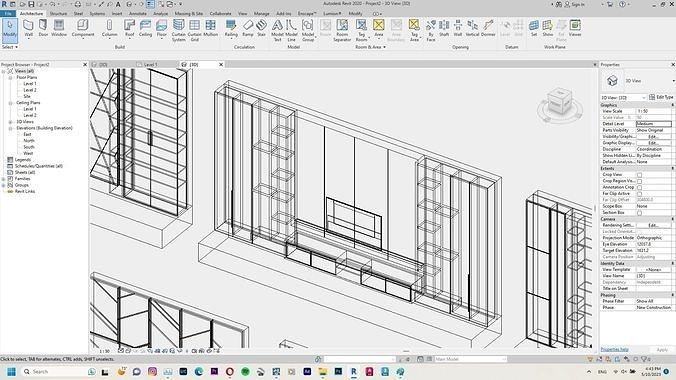Select the Vertical opening tool
Image resolution: width=676 pixels, height=380 pixels.
[x=473, y=28]
